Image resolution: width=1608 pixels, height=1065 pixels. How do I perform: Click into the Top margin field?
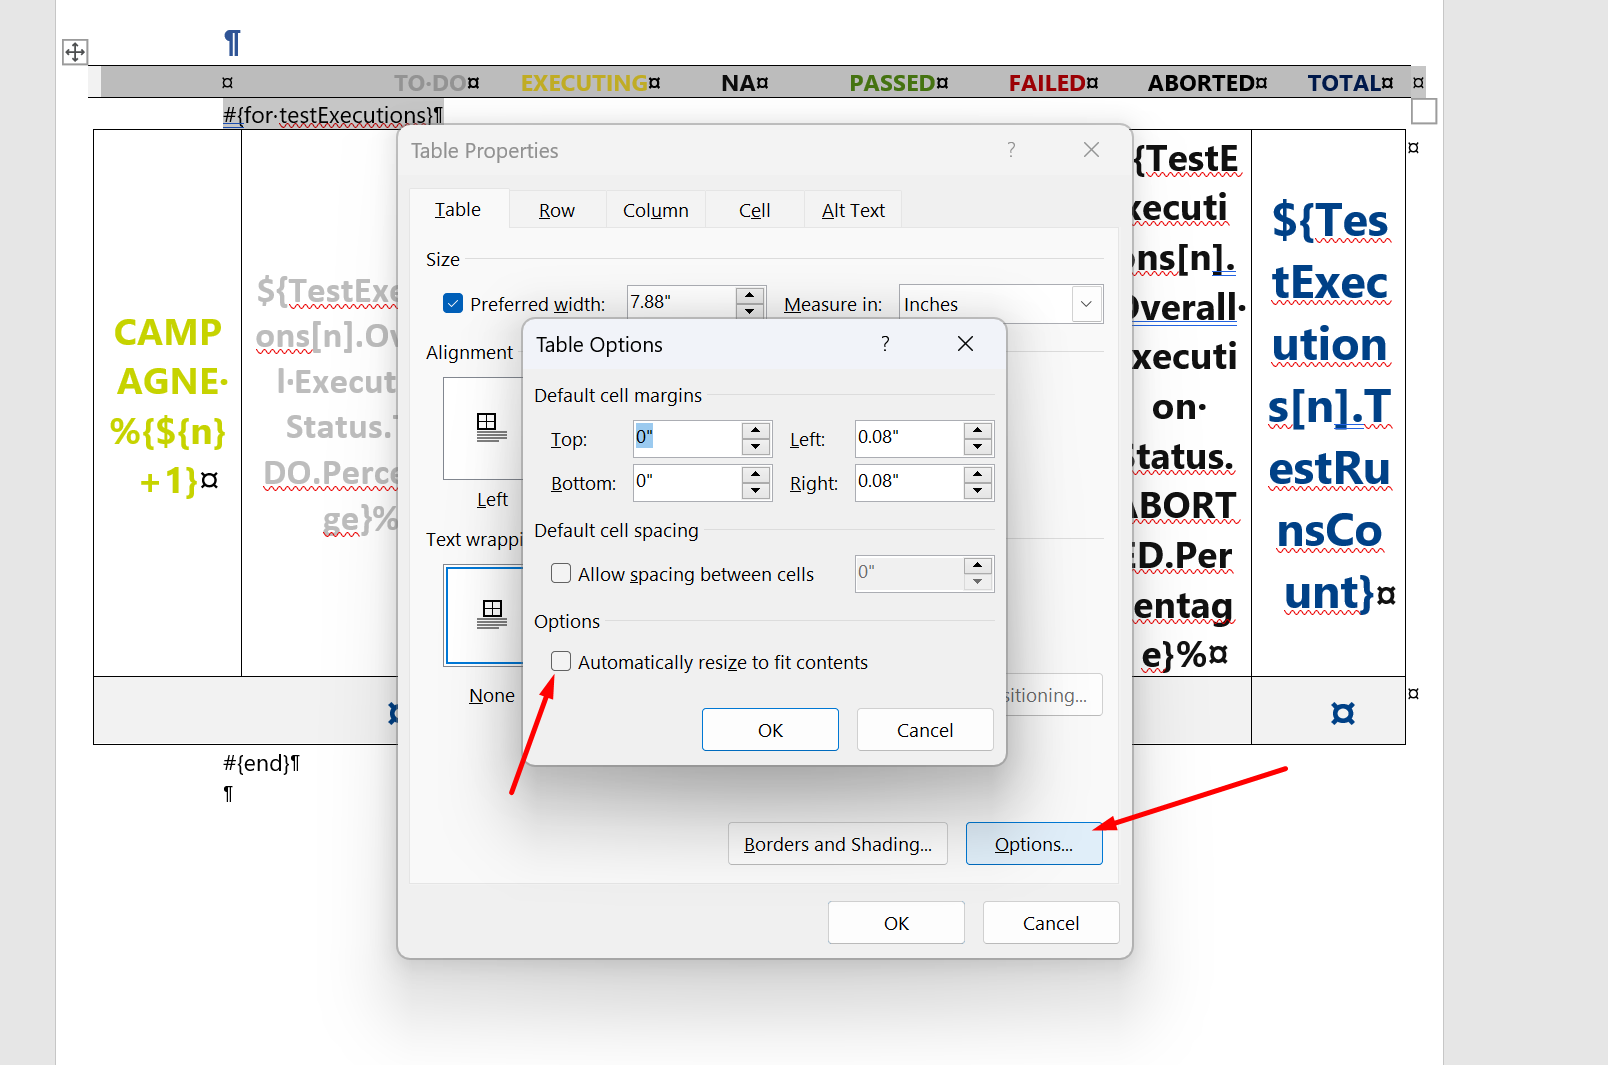tap(687, 438)
